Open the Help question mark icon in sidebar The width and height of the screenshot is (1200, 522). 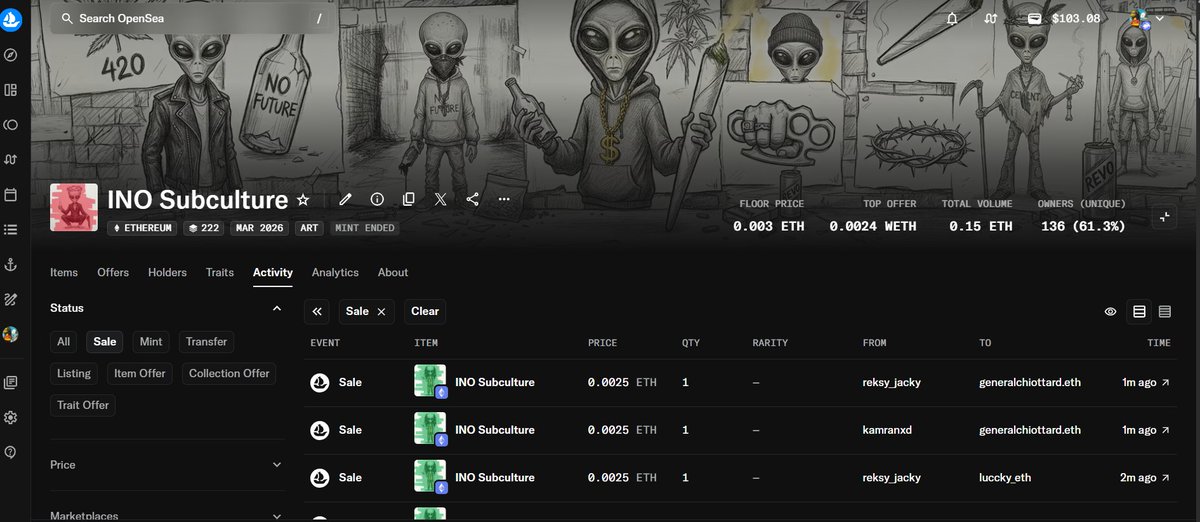(x=10, y=452)
